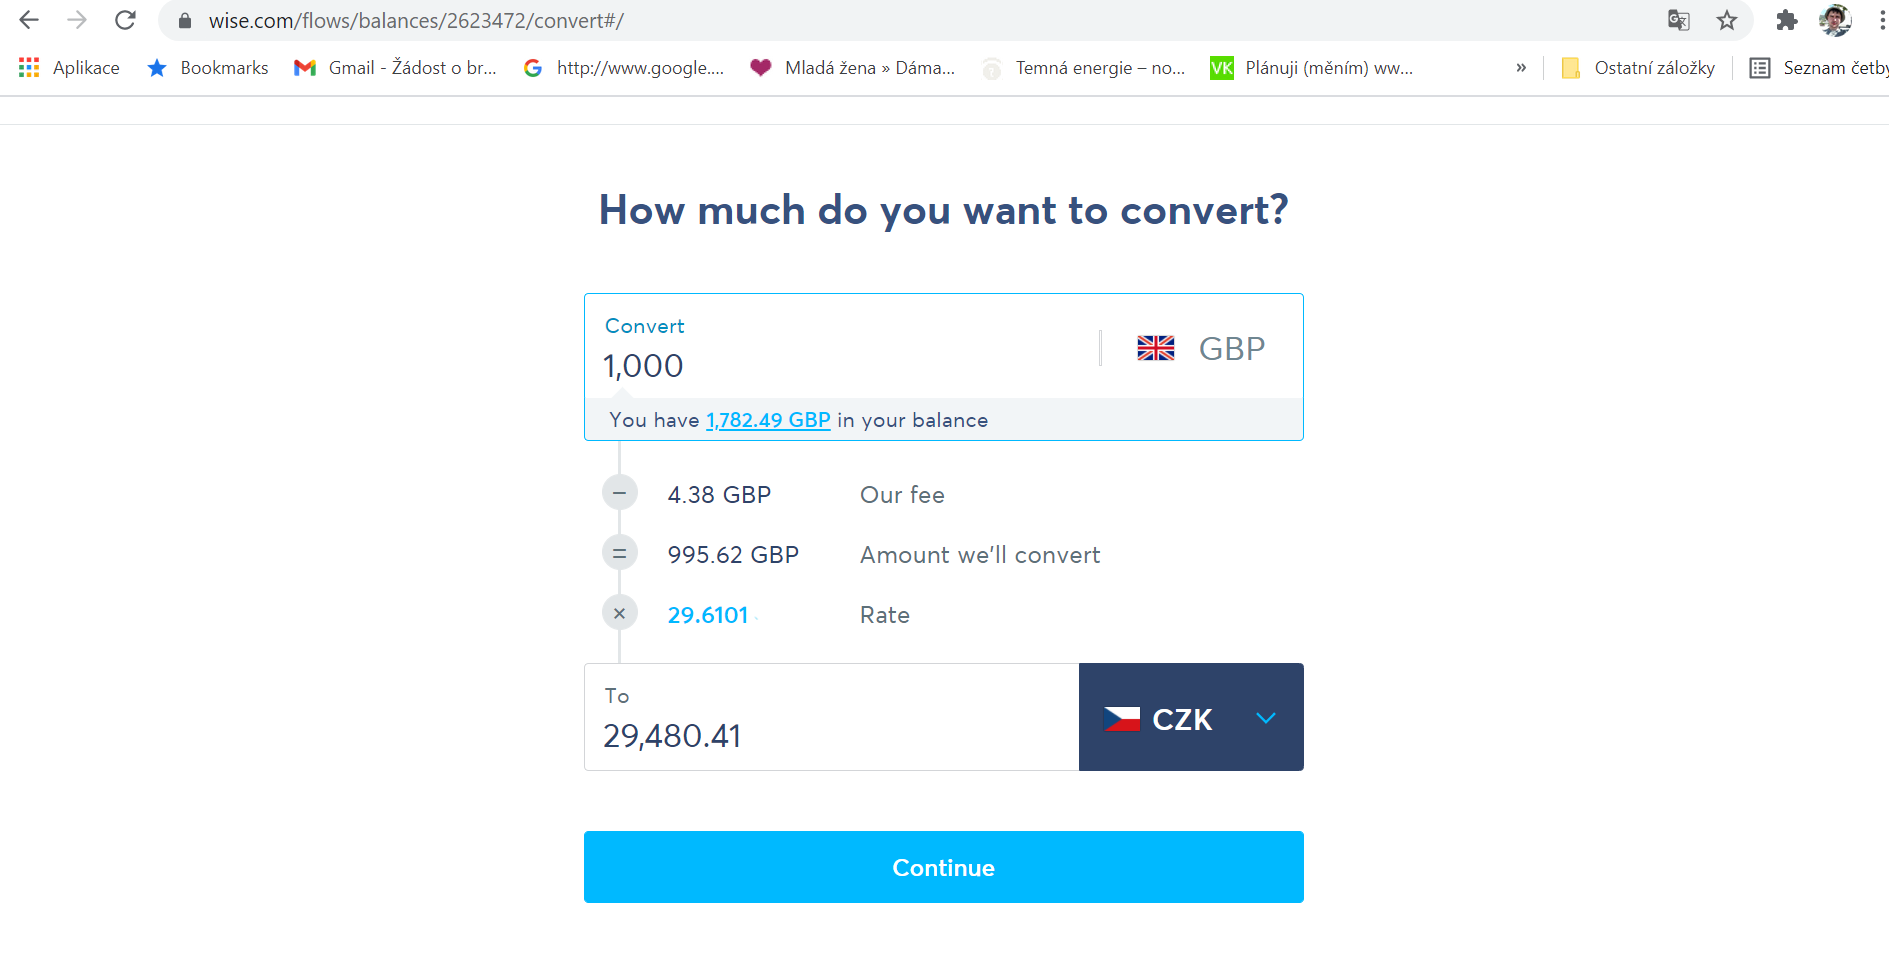Viewport: 1889px width, 954px height.
Task: Open the VK Plánuji bookmark
Action: (x=1312, y=68)
